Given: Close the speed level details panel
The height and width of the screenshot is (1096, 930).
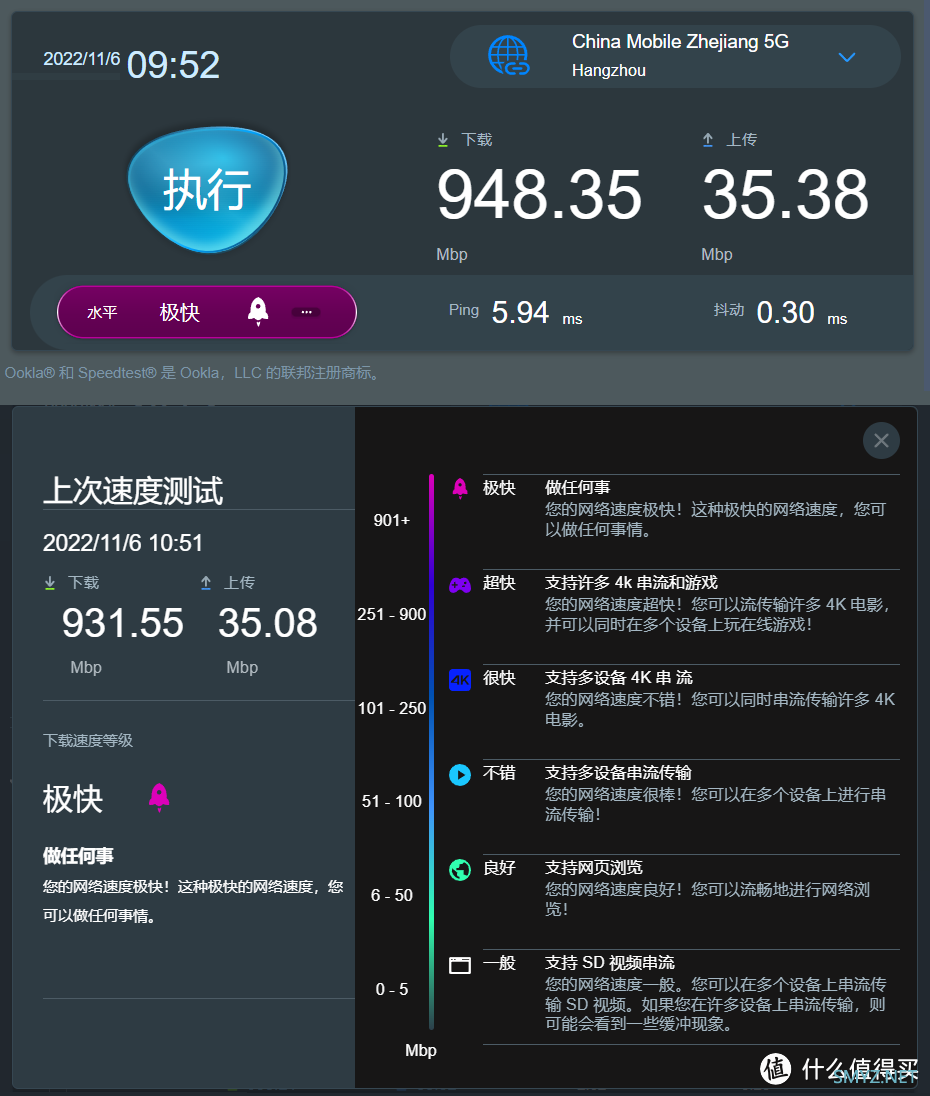Looking at the screenshot, I should pos(881,440).
